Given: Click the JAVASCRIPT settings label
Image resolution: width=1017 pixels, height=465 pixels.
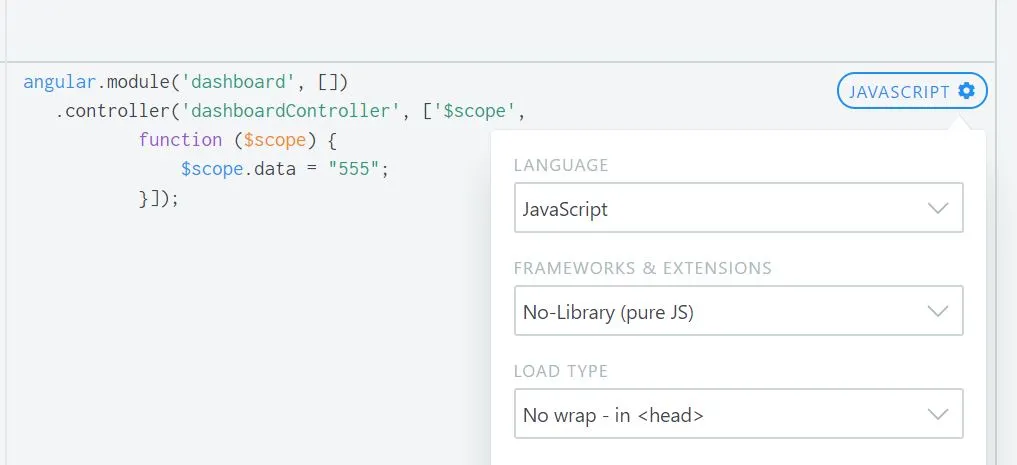Looking at the screenshot, I should tap(899, 92).
